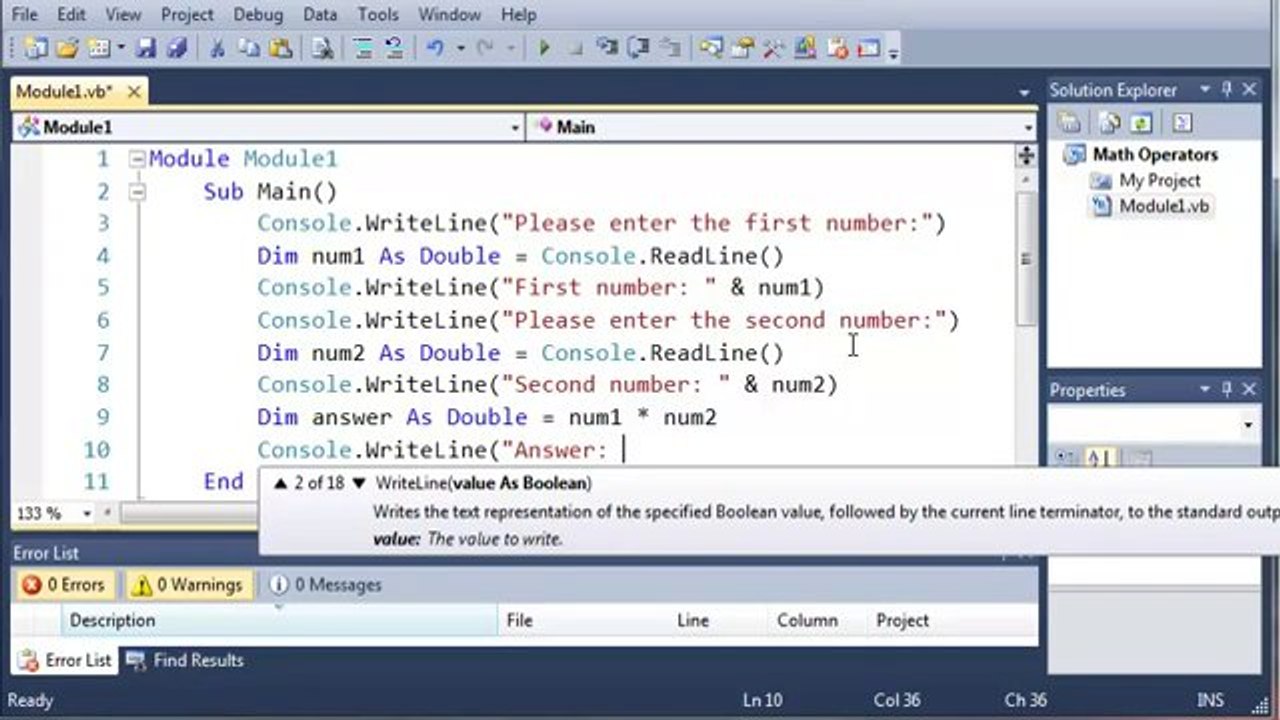
Task: Open the Undo history dropdown
Action: click(461, 48)
